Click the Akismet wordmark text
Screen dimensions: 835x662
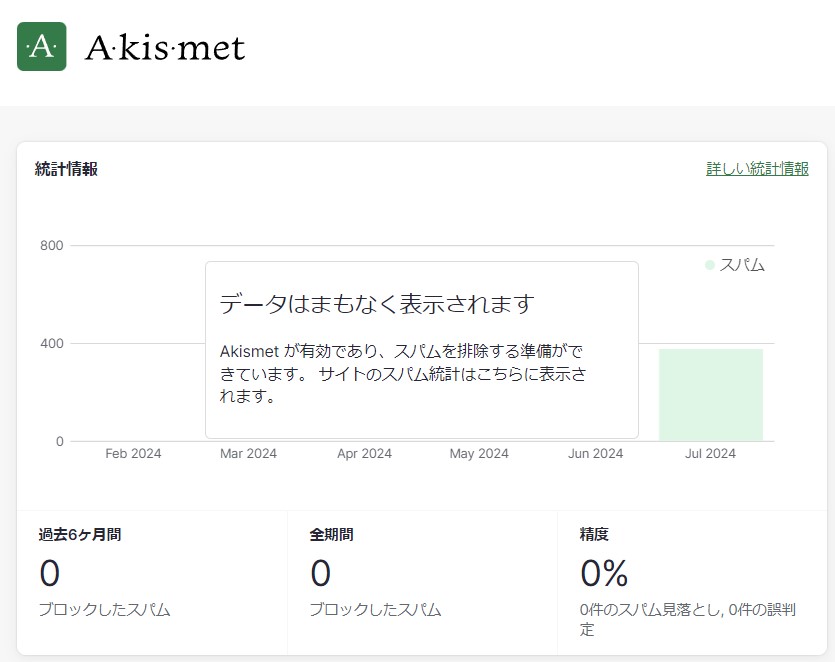(165, 48)
